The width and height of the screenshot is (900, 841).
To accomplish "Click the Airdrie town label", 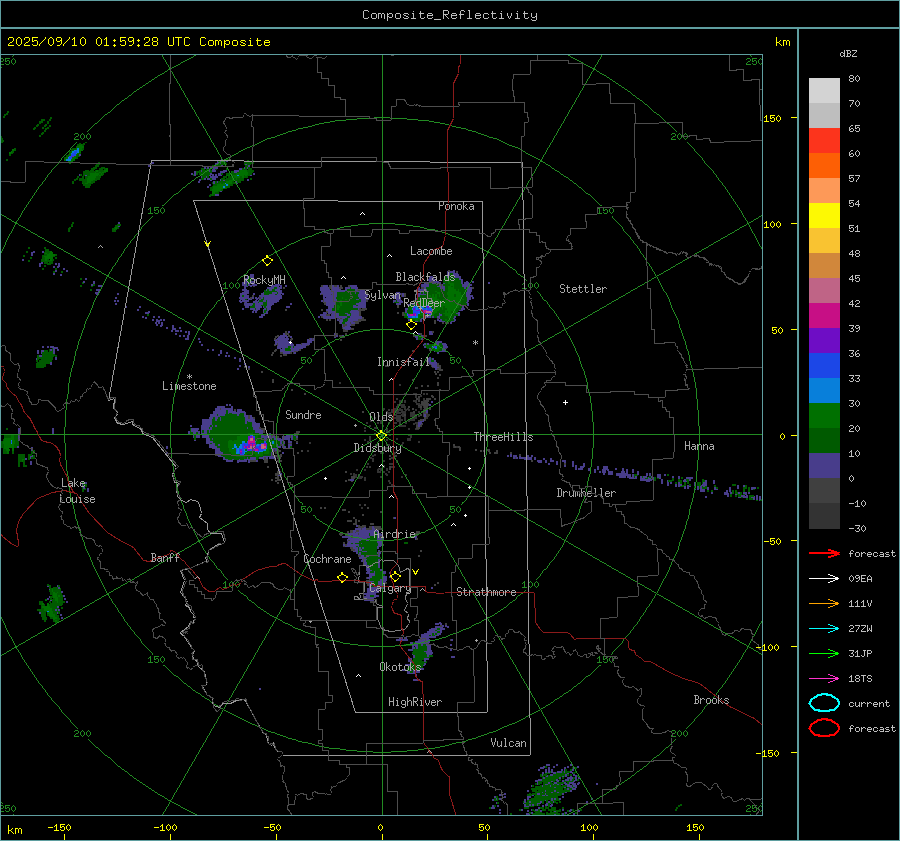I will [x=394, y=534].
